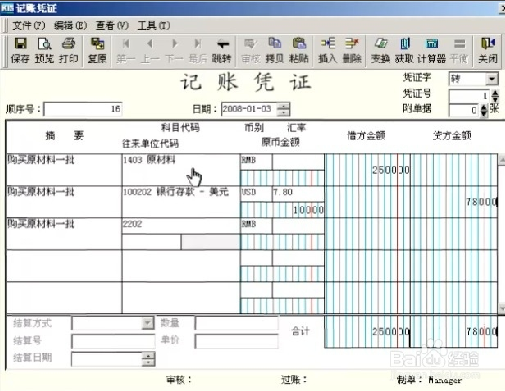Click the 保存 (Save) toolbar icon

pos(21,50)
